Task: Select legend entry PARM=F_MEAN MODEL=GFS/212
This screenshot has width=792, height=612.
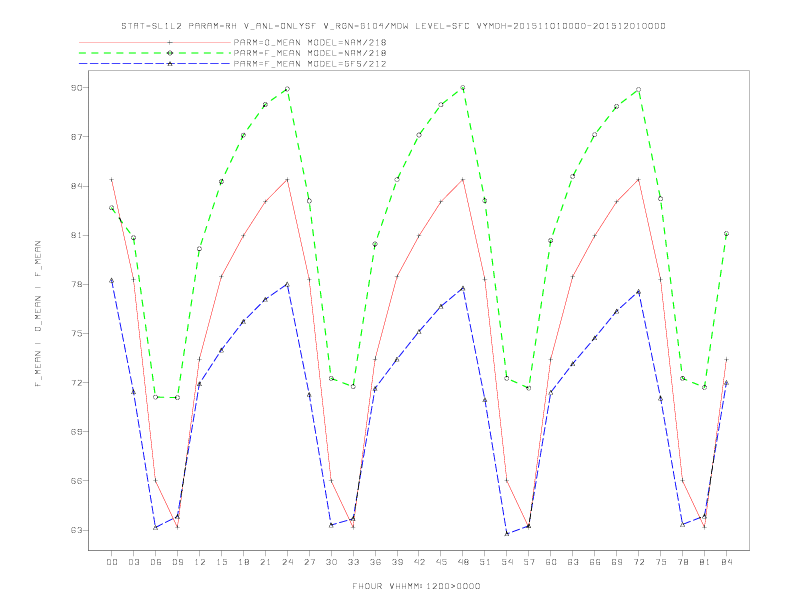Action: coord(310,64)
